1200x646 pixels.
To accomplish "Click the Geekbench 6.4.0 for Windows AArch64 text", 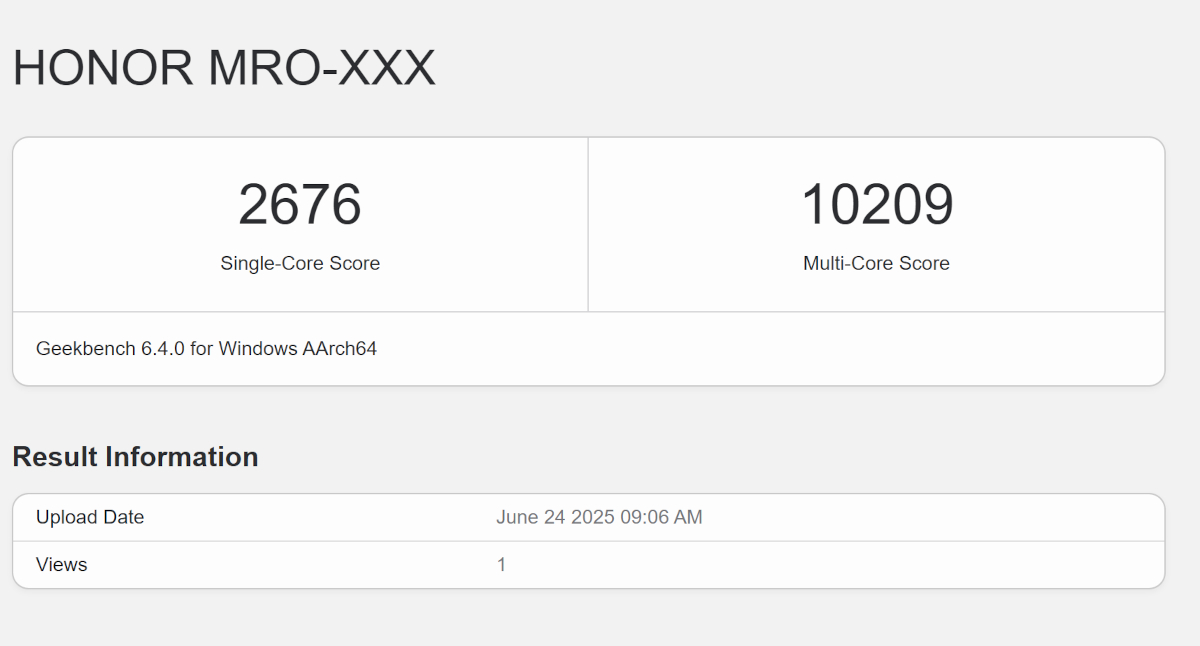I will pyautogui.click(x=206, y=349).
